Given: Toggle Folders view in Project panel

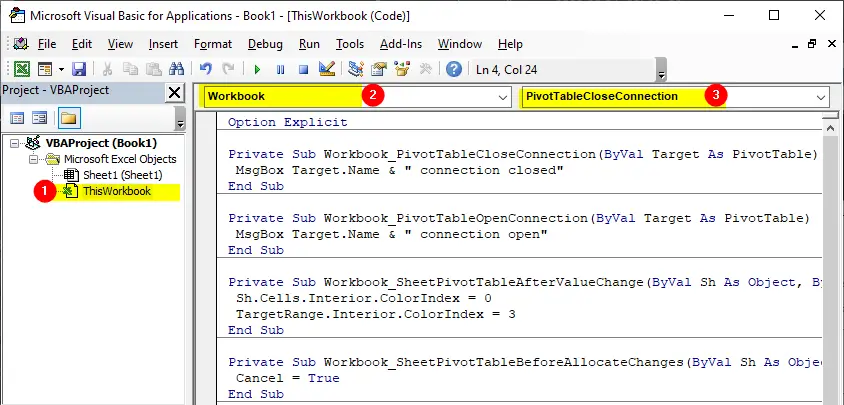Looking at the screenshot, I should click(x=68, y=118).
